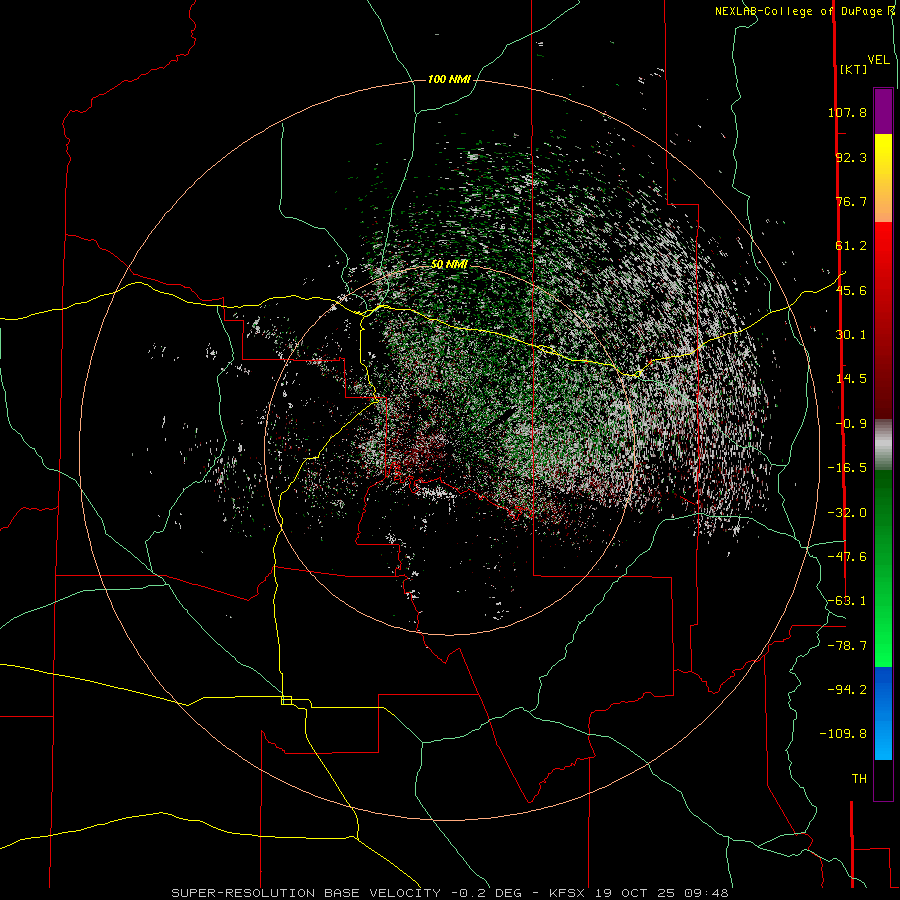The width and height of the screenshot is (900, 900).
Task: Select the -32.0 value on the velocity scale
Action: tap(847, 513)
